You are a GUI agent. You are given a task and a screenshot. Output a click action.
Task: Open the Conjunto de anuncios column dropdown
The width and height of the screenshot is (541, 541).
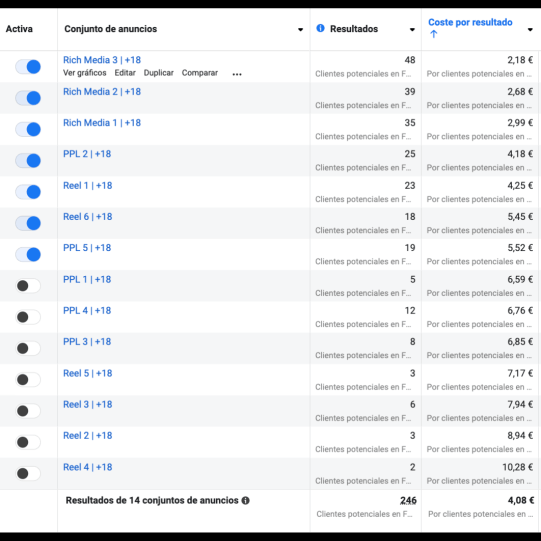(301, 30)
